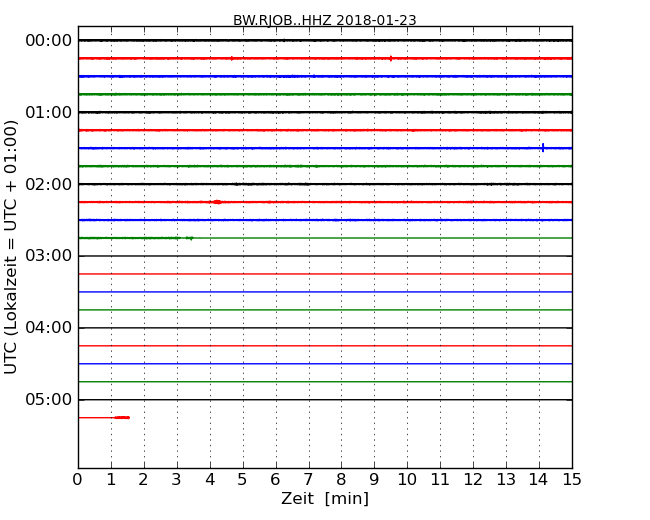Select the 01:00 time label
Screen dimensions: 650x520
pyautogui.click(x=49, y=112)
